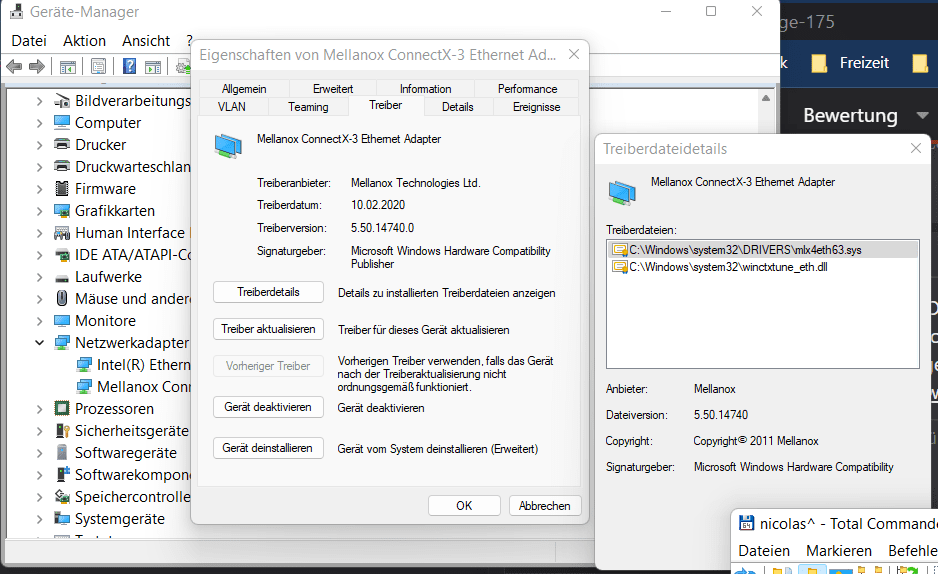The image size is (938, 574).
Task: Click the Prozessoren chip icon
Action: (x=62, y=408)
